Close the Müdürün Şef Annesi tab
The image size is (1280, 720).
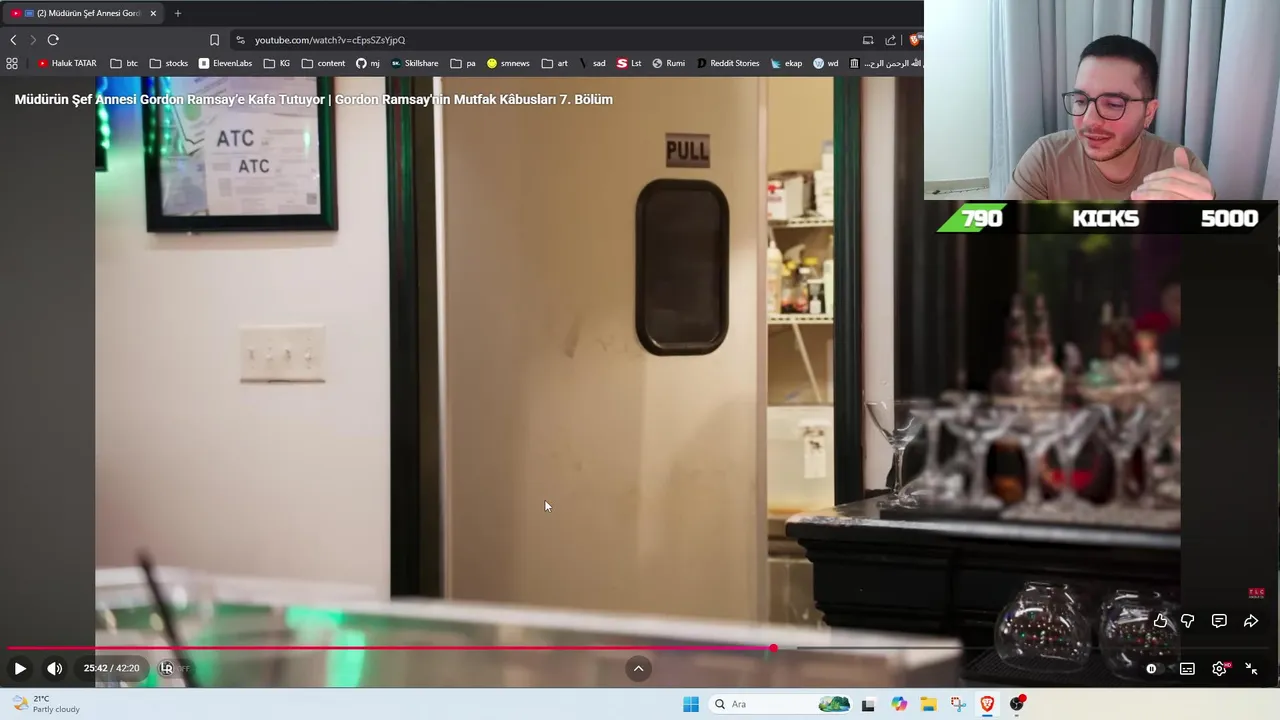click(153, 13)
